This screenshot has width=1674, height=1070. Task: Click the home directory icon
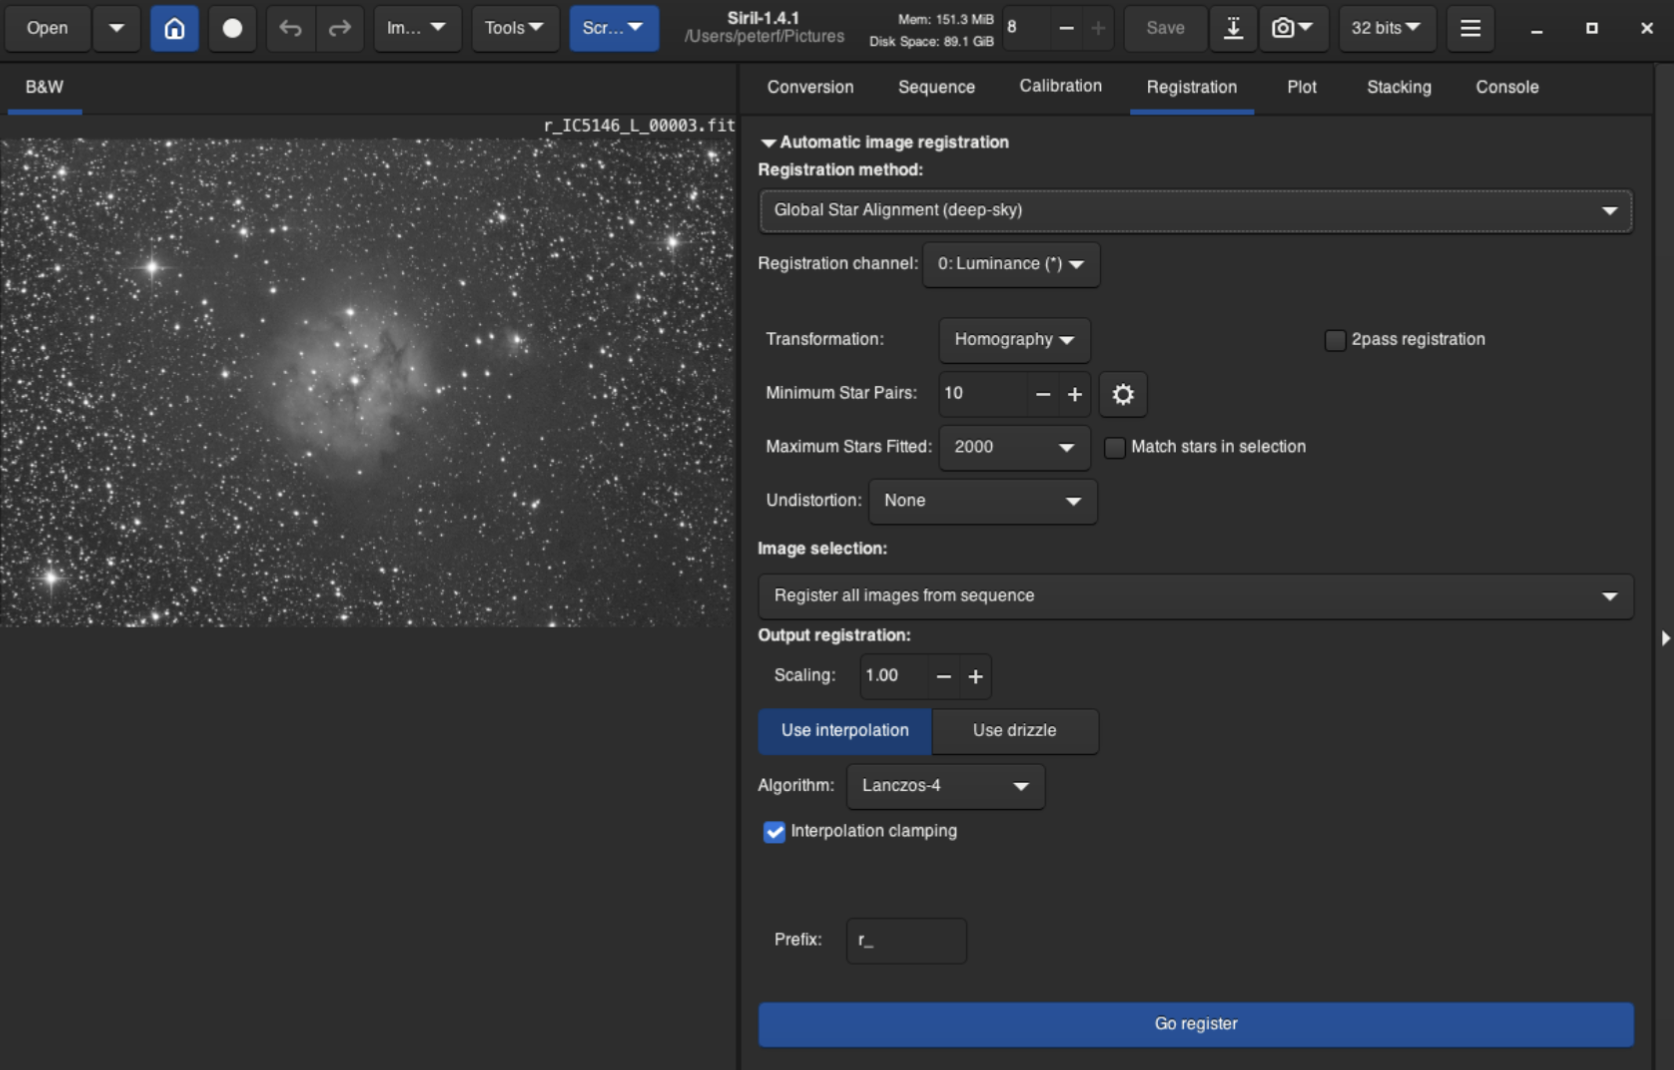point(174,28)
